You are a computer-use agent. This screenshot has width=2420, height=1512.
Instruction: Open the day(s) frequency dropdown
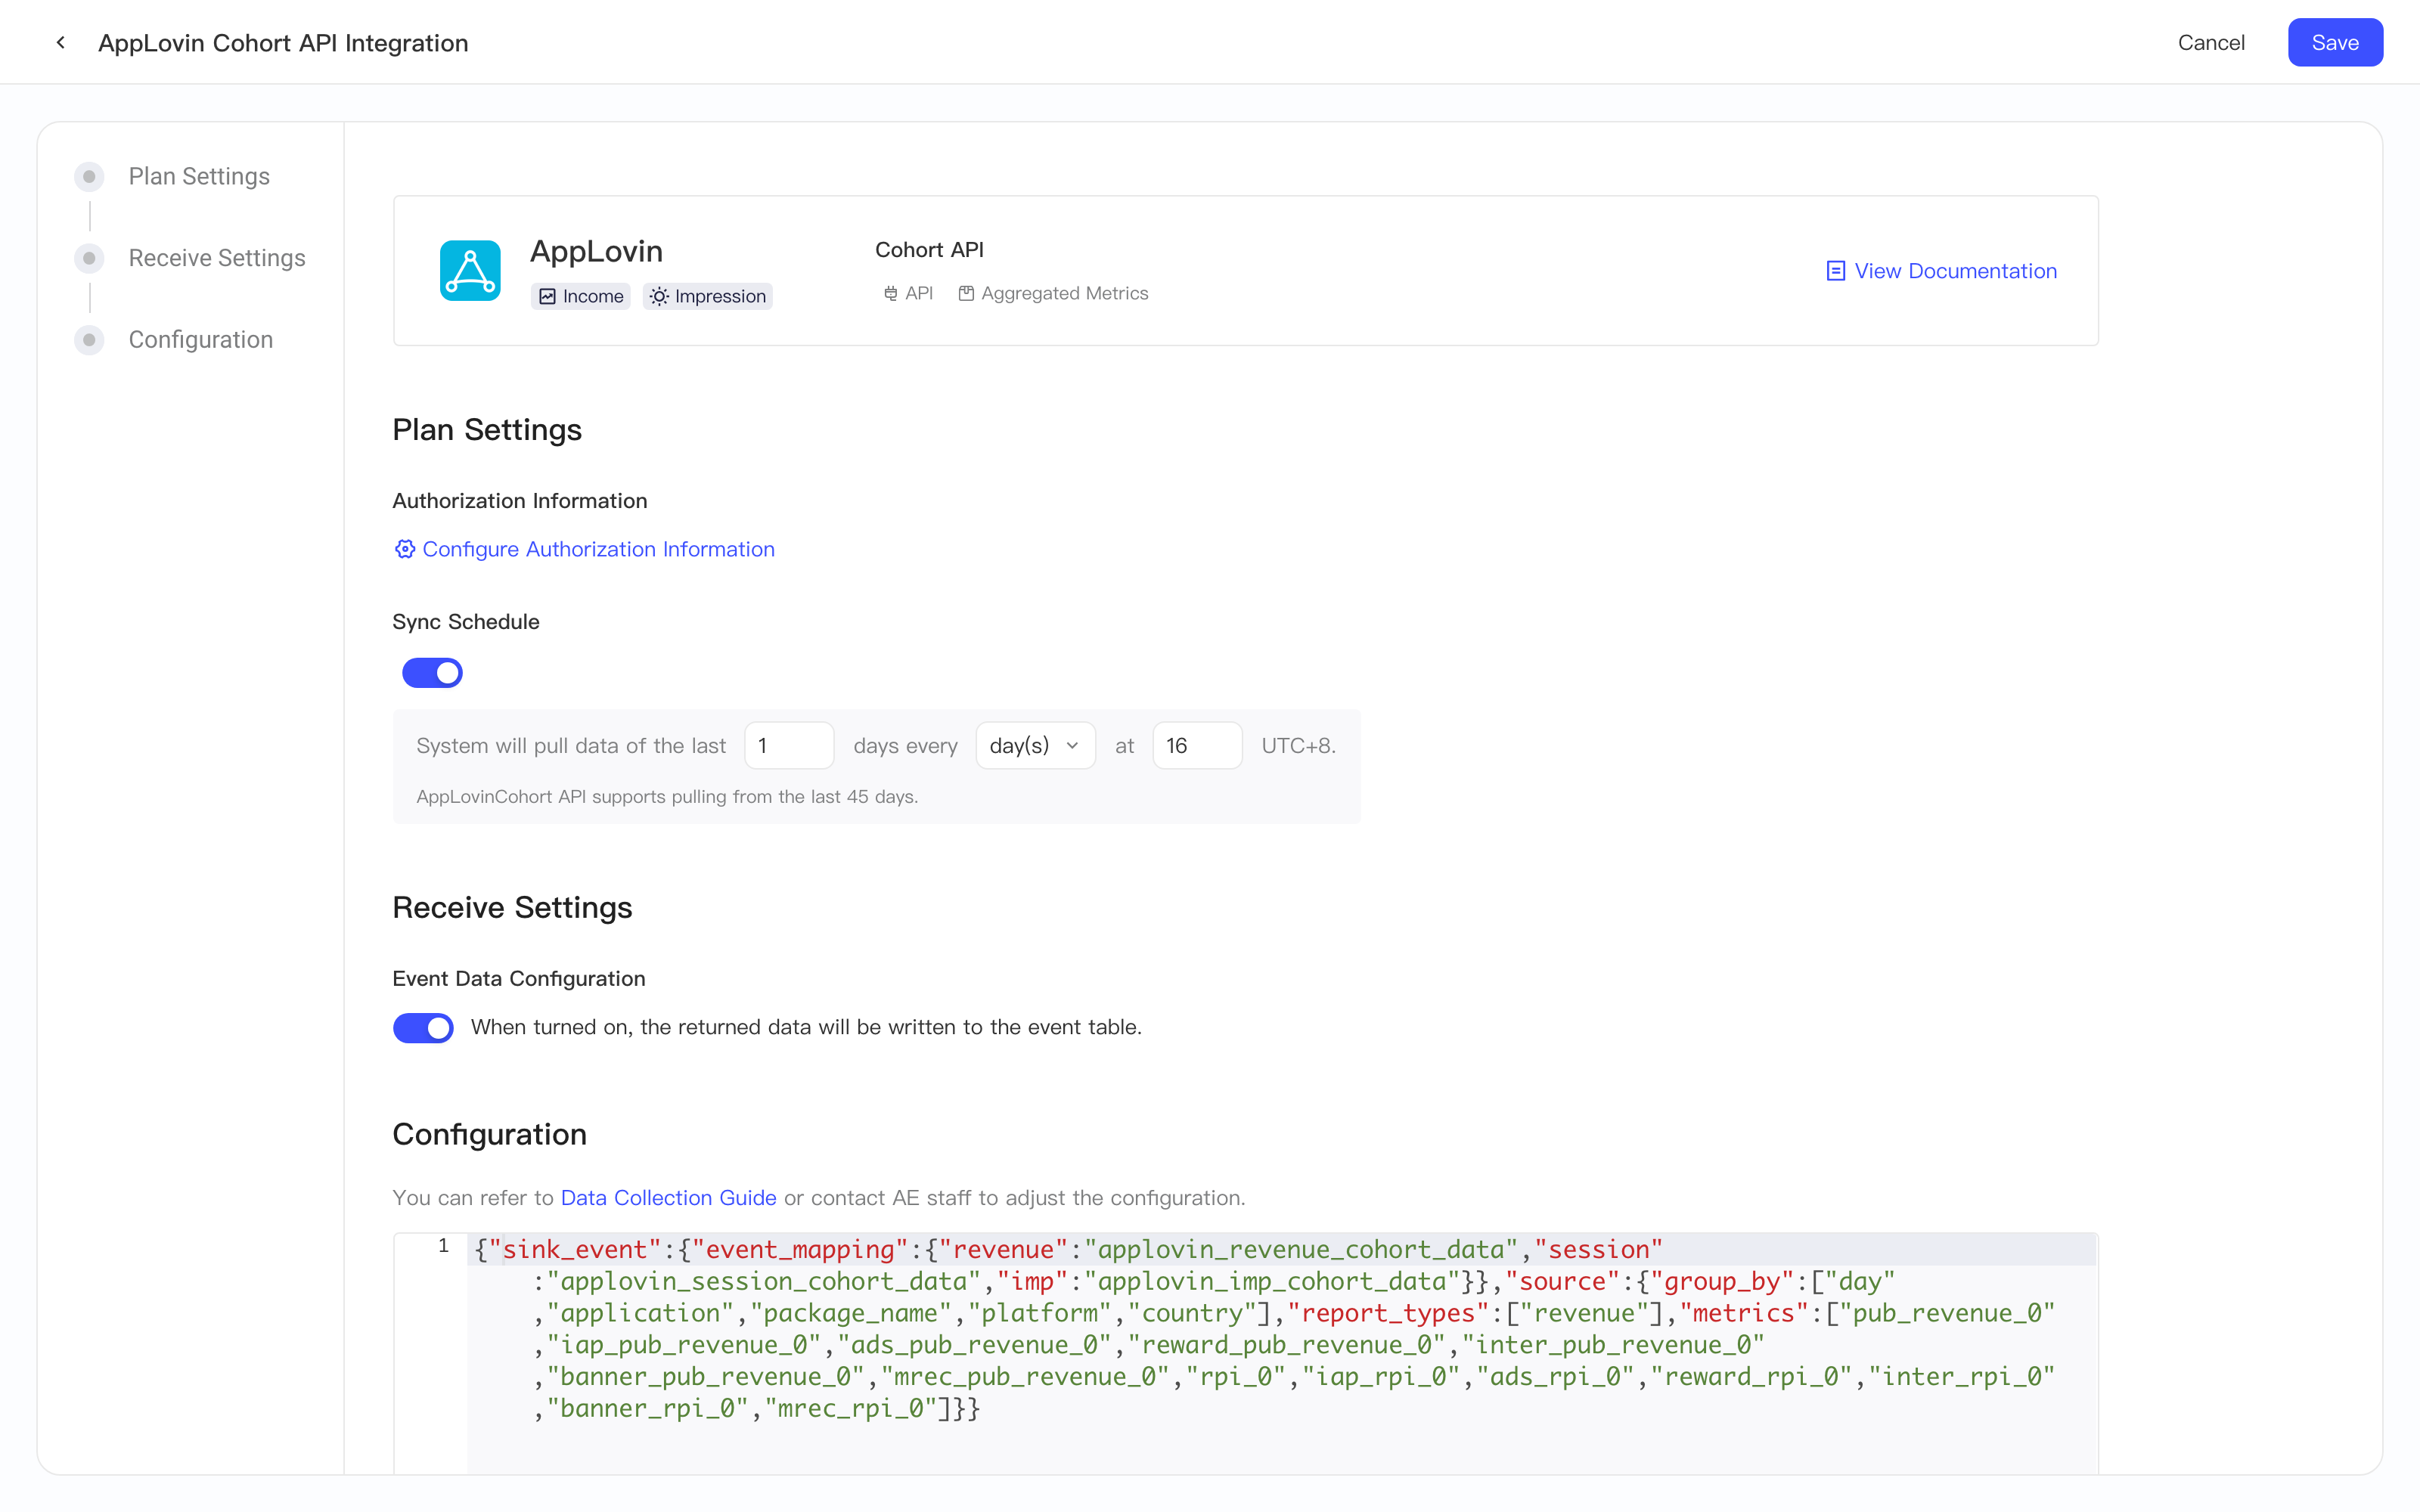1035,745
